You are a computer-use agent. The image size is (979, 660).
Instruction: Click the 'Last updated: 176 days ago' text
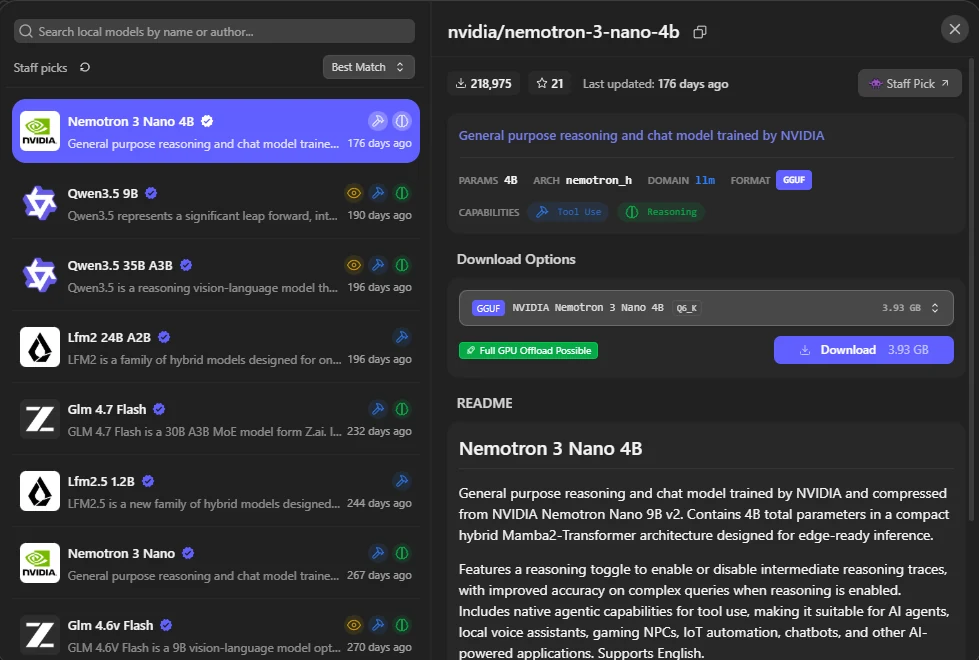(656, 84)
